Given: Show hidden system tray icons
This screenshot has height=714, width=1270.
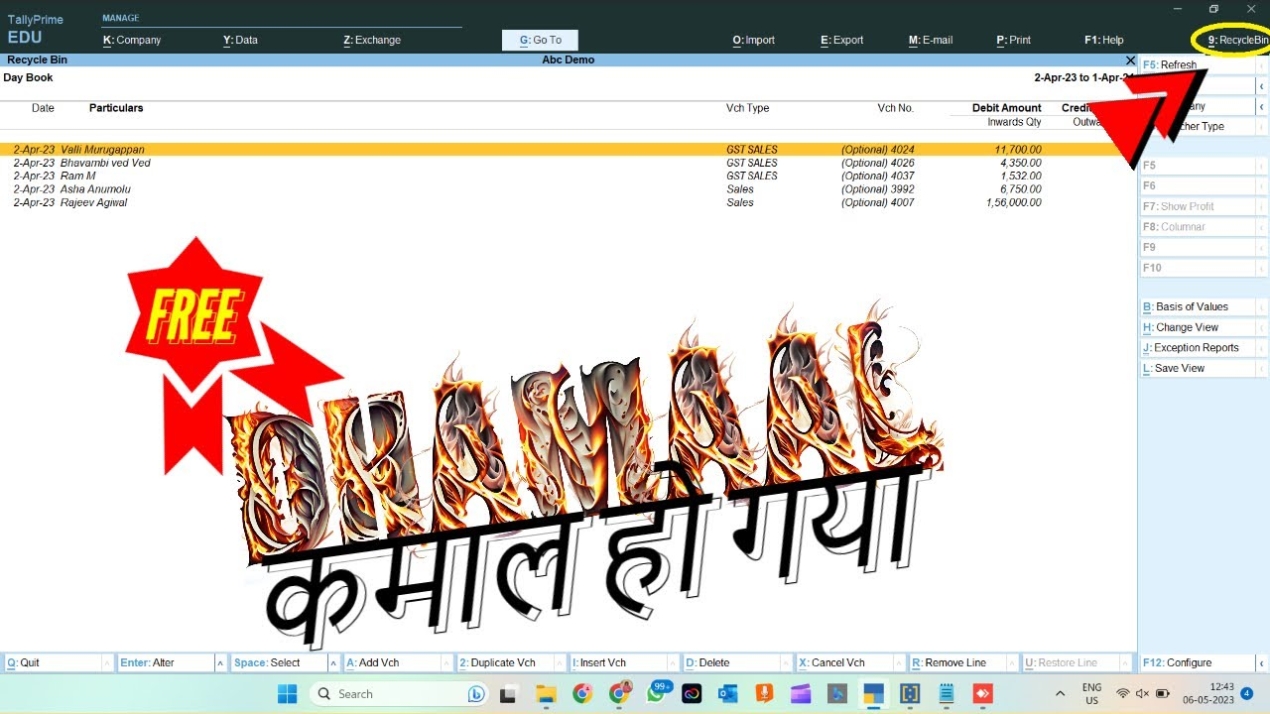Looking at the screenshot, I should point(1060,693).
